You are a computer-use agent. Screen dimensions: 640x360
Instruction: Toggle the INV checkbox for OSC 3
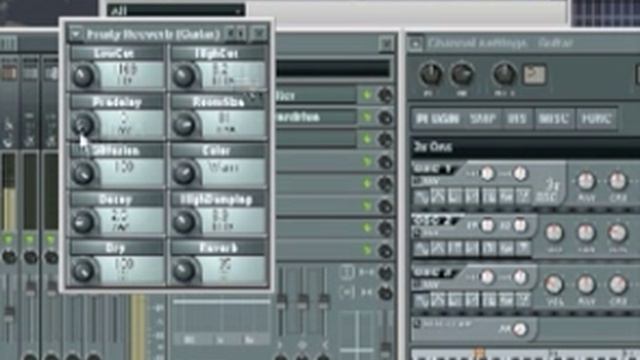(417, 284)
